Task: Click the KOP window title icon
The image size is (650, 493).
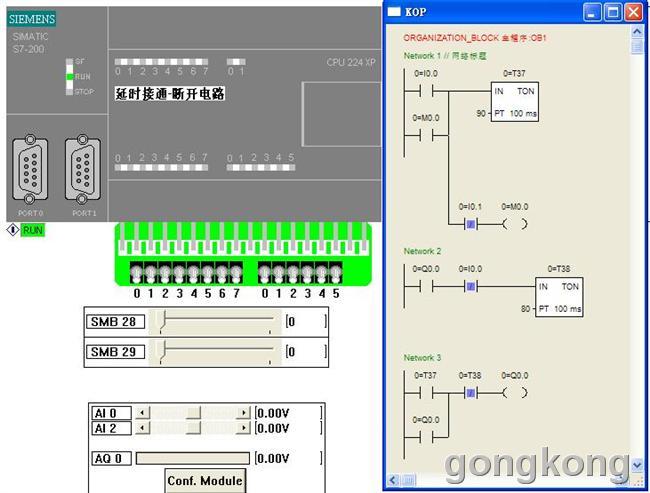Action: coord(394,12)
